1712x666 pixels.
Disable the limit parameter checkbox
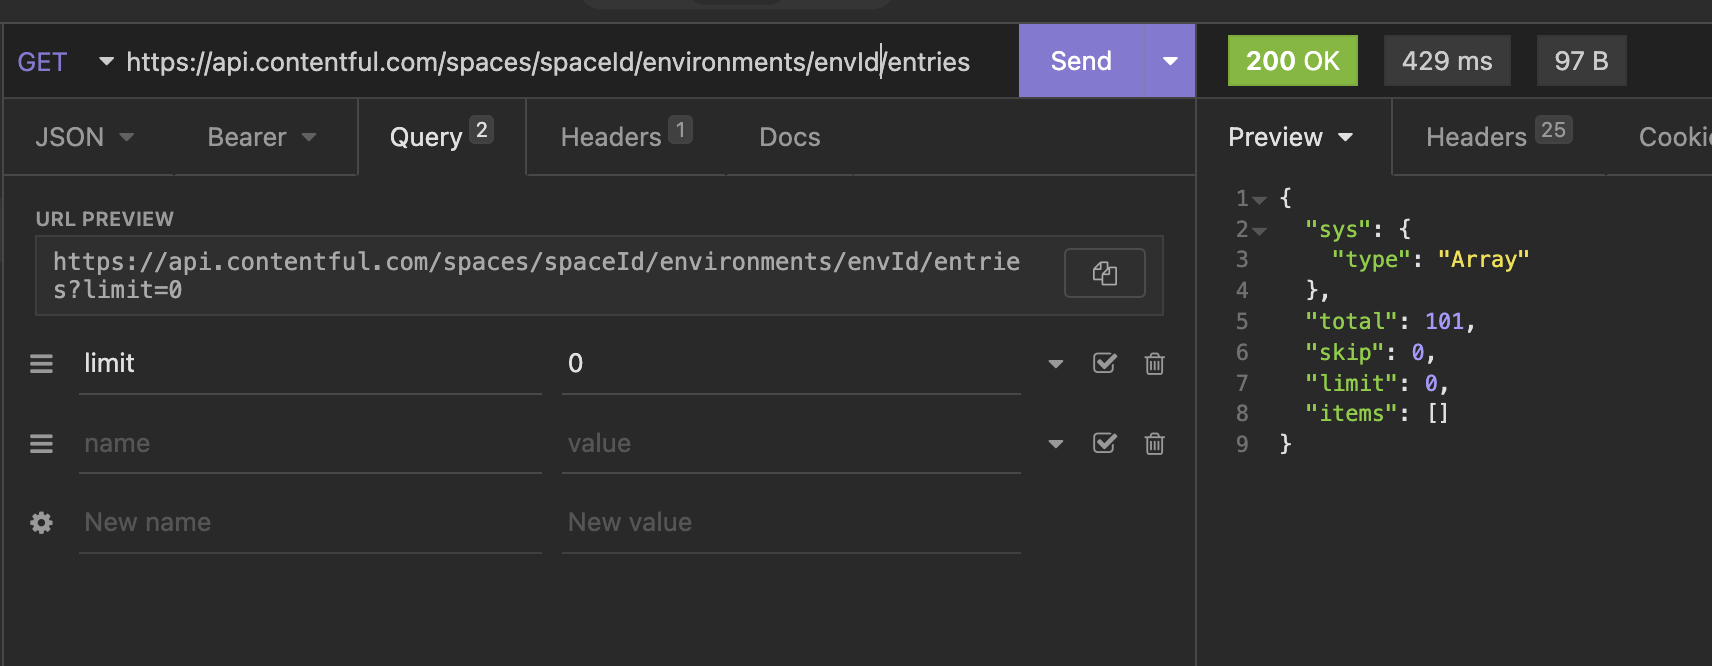[1105, 363]
